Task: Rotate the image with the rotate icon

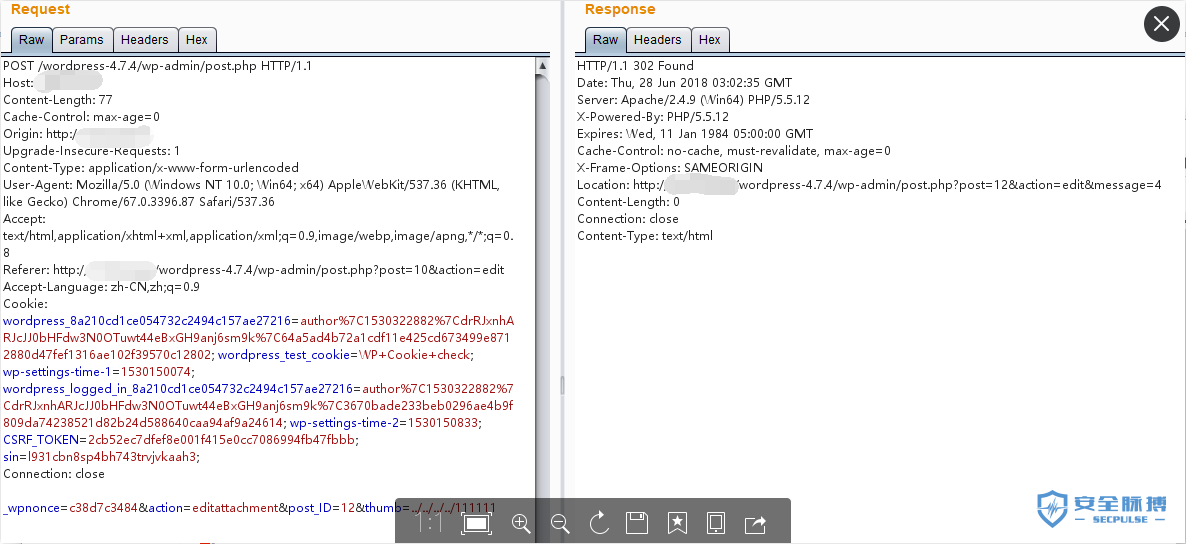Action: (599, 523)
